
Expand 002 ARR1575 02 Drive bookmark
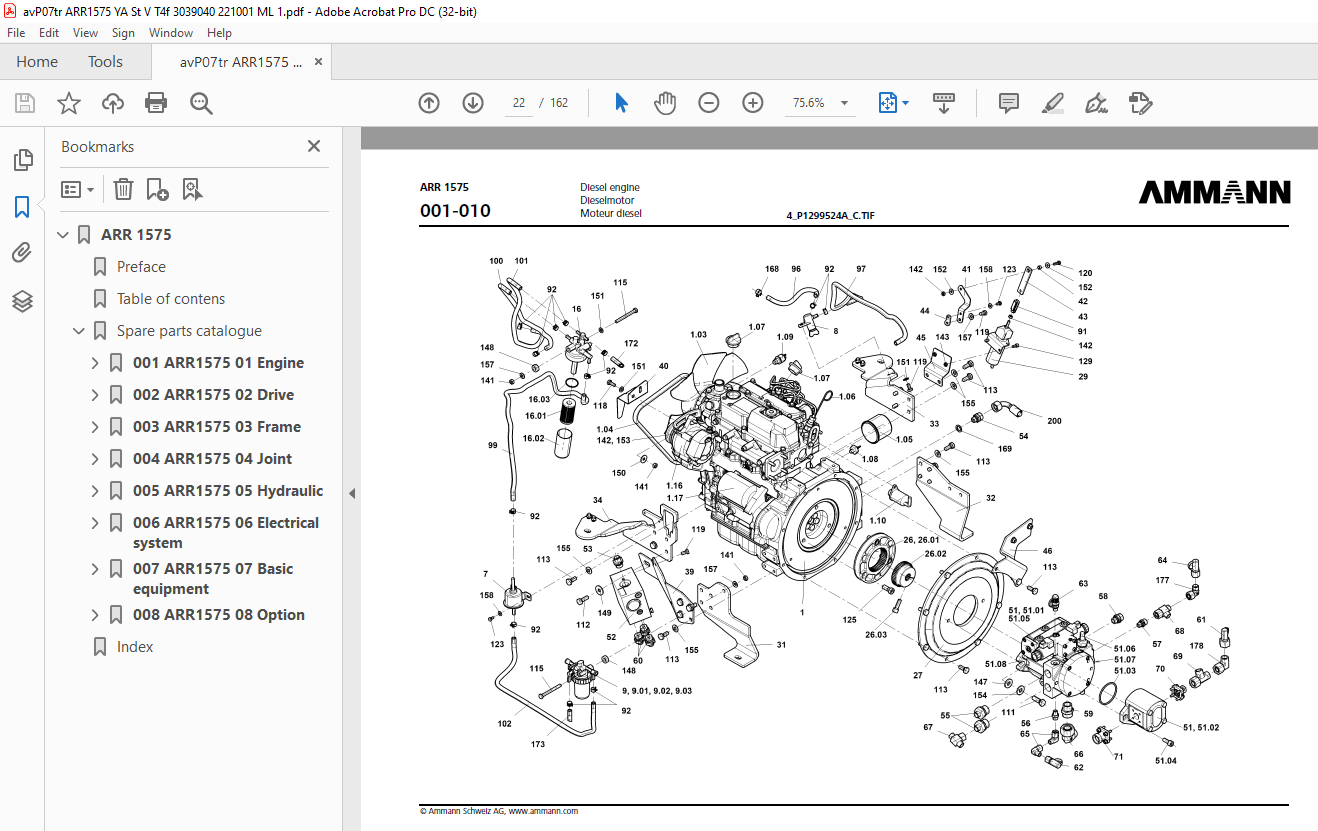[x=95, y=395]
